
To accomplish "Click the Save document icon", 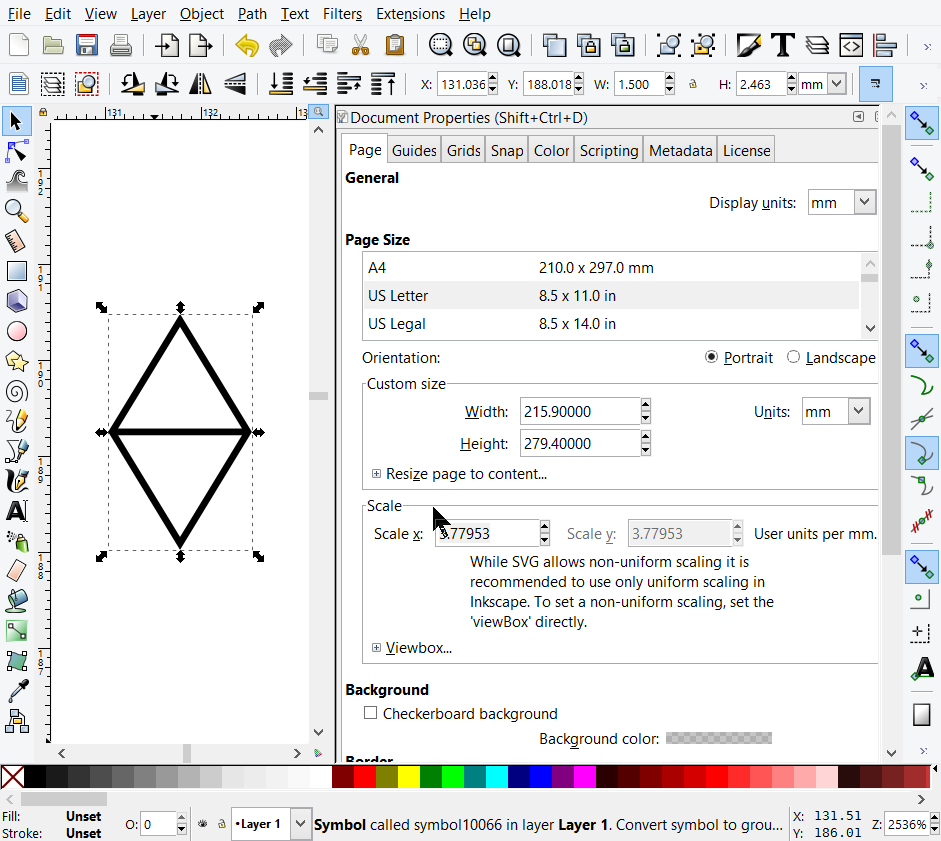I will (86, 45).
